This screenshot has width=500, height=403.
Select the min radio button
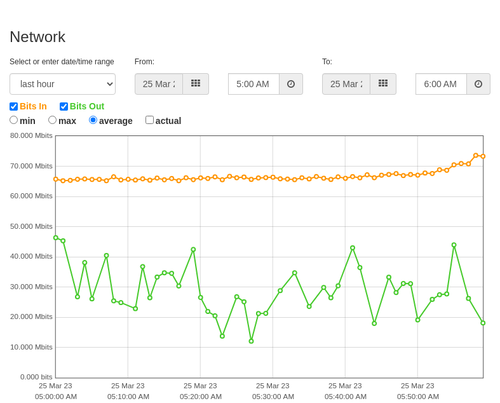coord(13,120)
